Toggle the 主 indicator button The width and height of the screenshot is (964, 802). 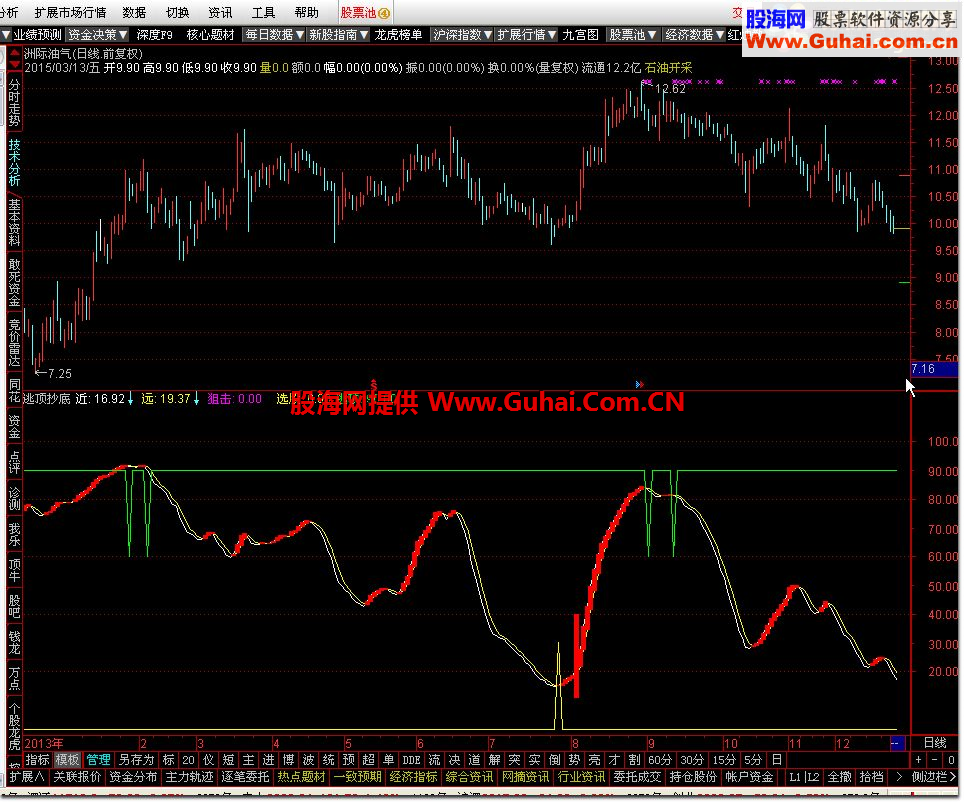248,760
